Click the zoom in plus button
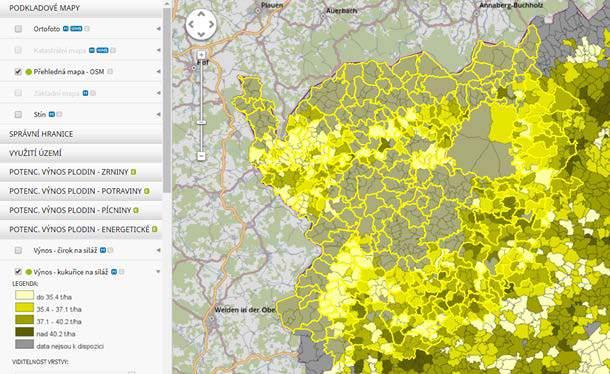Image resolution: width=610 pixels, height=374 pixels. (x=201, y=55)
